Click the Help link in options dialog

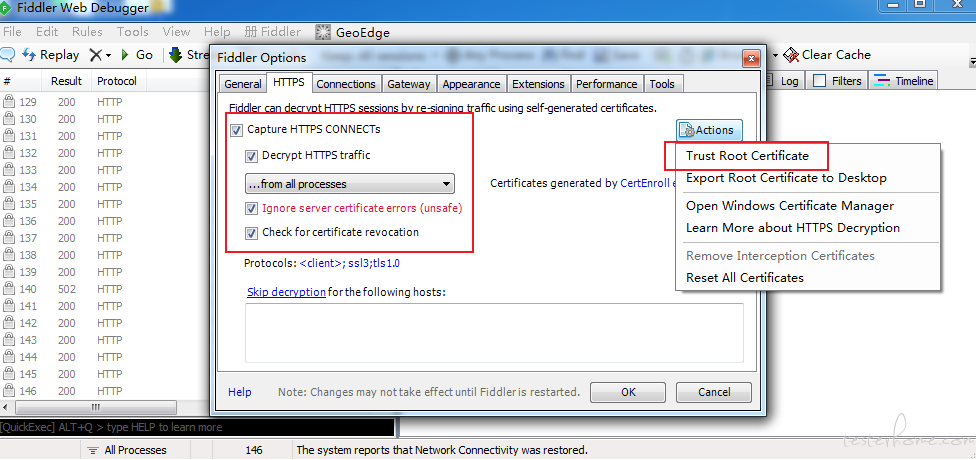coord(240,392)
